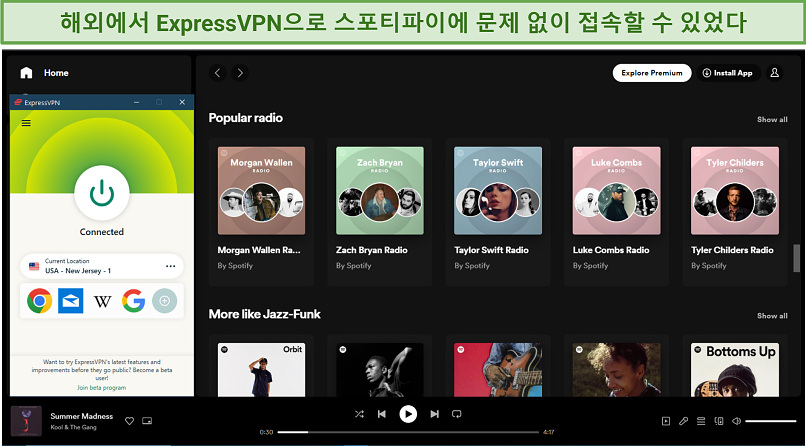806x447 pixels.
Task: Click Install App button
Action: coord(727,73)
